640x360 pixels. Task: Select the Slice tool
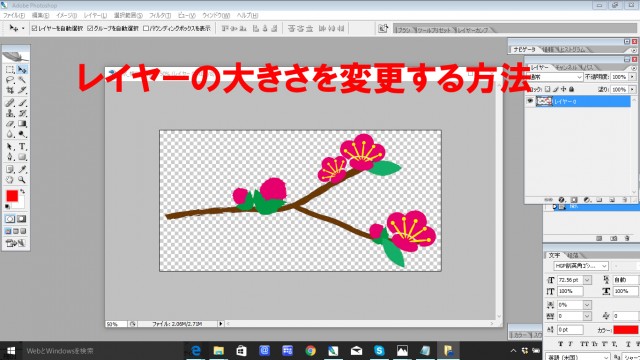pyautogui.click(x=22, y=90)
